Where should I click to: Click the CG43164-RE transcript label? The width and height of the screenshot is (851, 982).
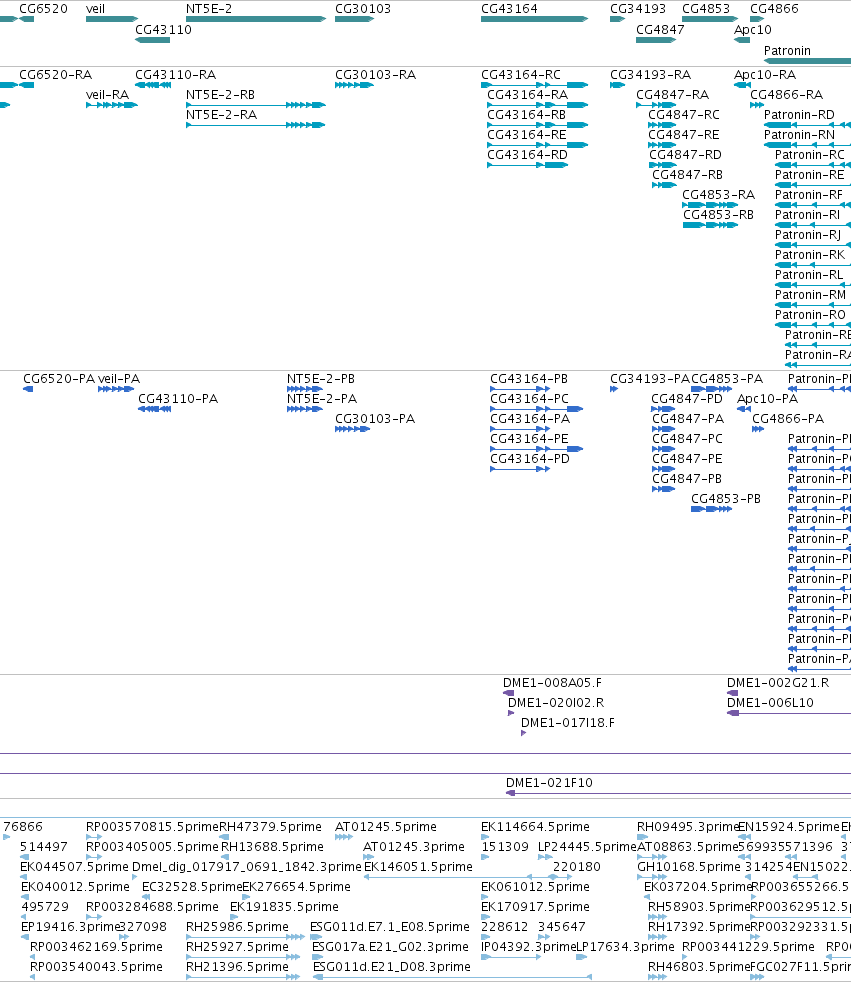point(527,135)
